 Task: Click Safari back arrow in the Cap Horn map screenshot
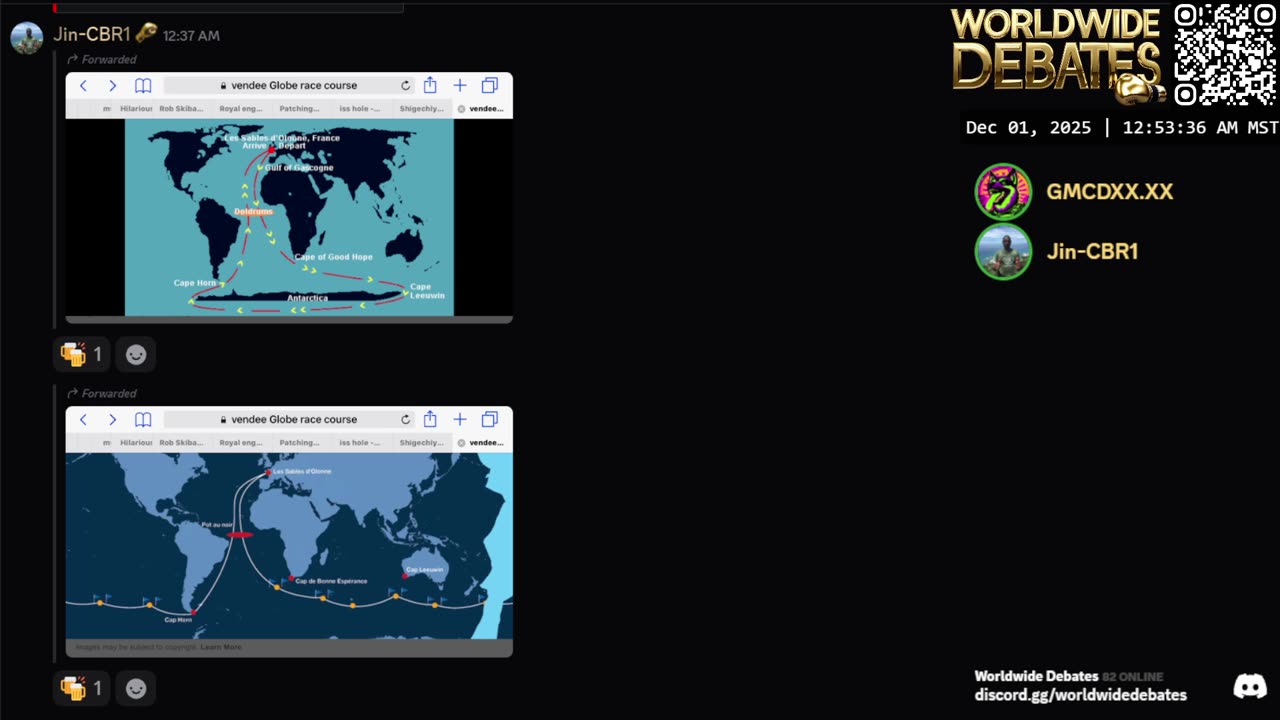pos(83,420)
